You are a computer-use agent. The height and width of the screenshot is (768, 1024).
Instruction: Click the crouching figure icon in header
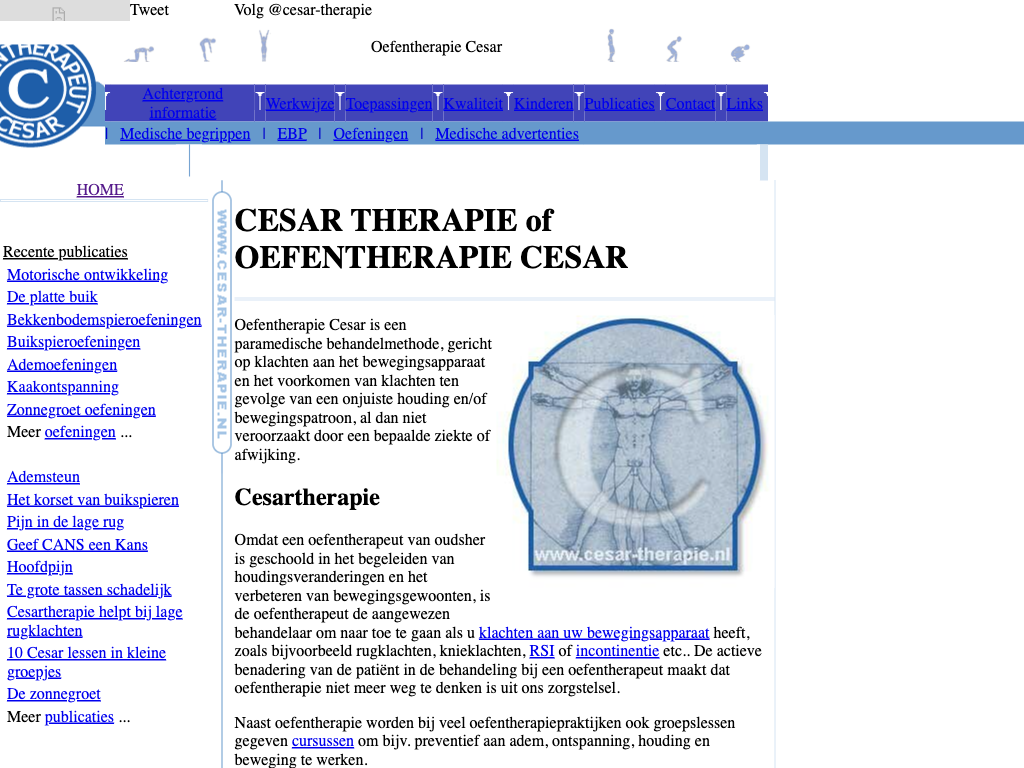coord(740,52)
